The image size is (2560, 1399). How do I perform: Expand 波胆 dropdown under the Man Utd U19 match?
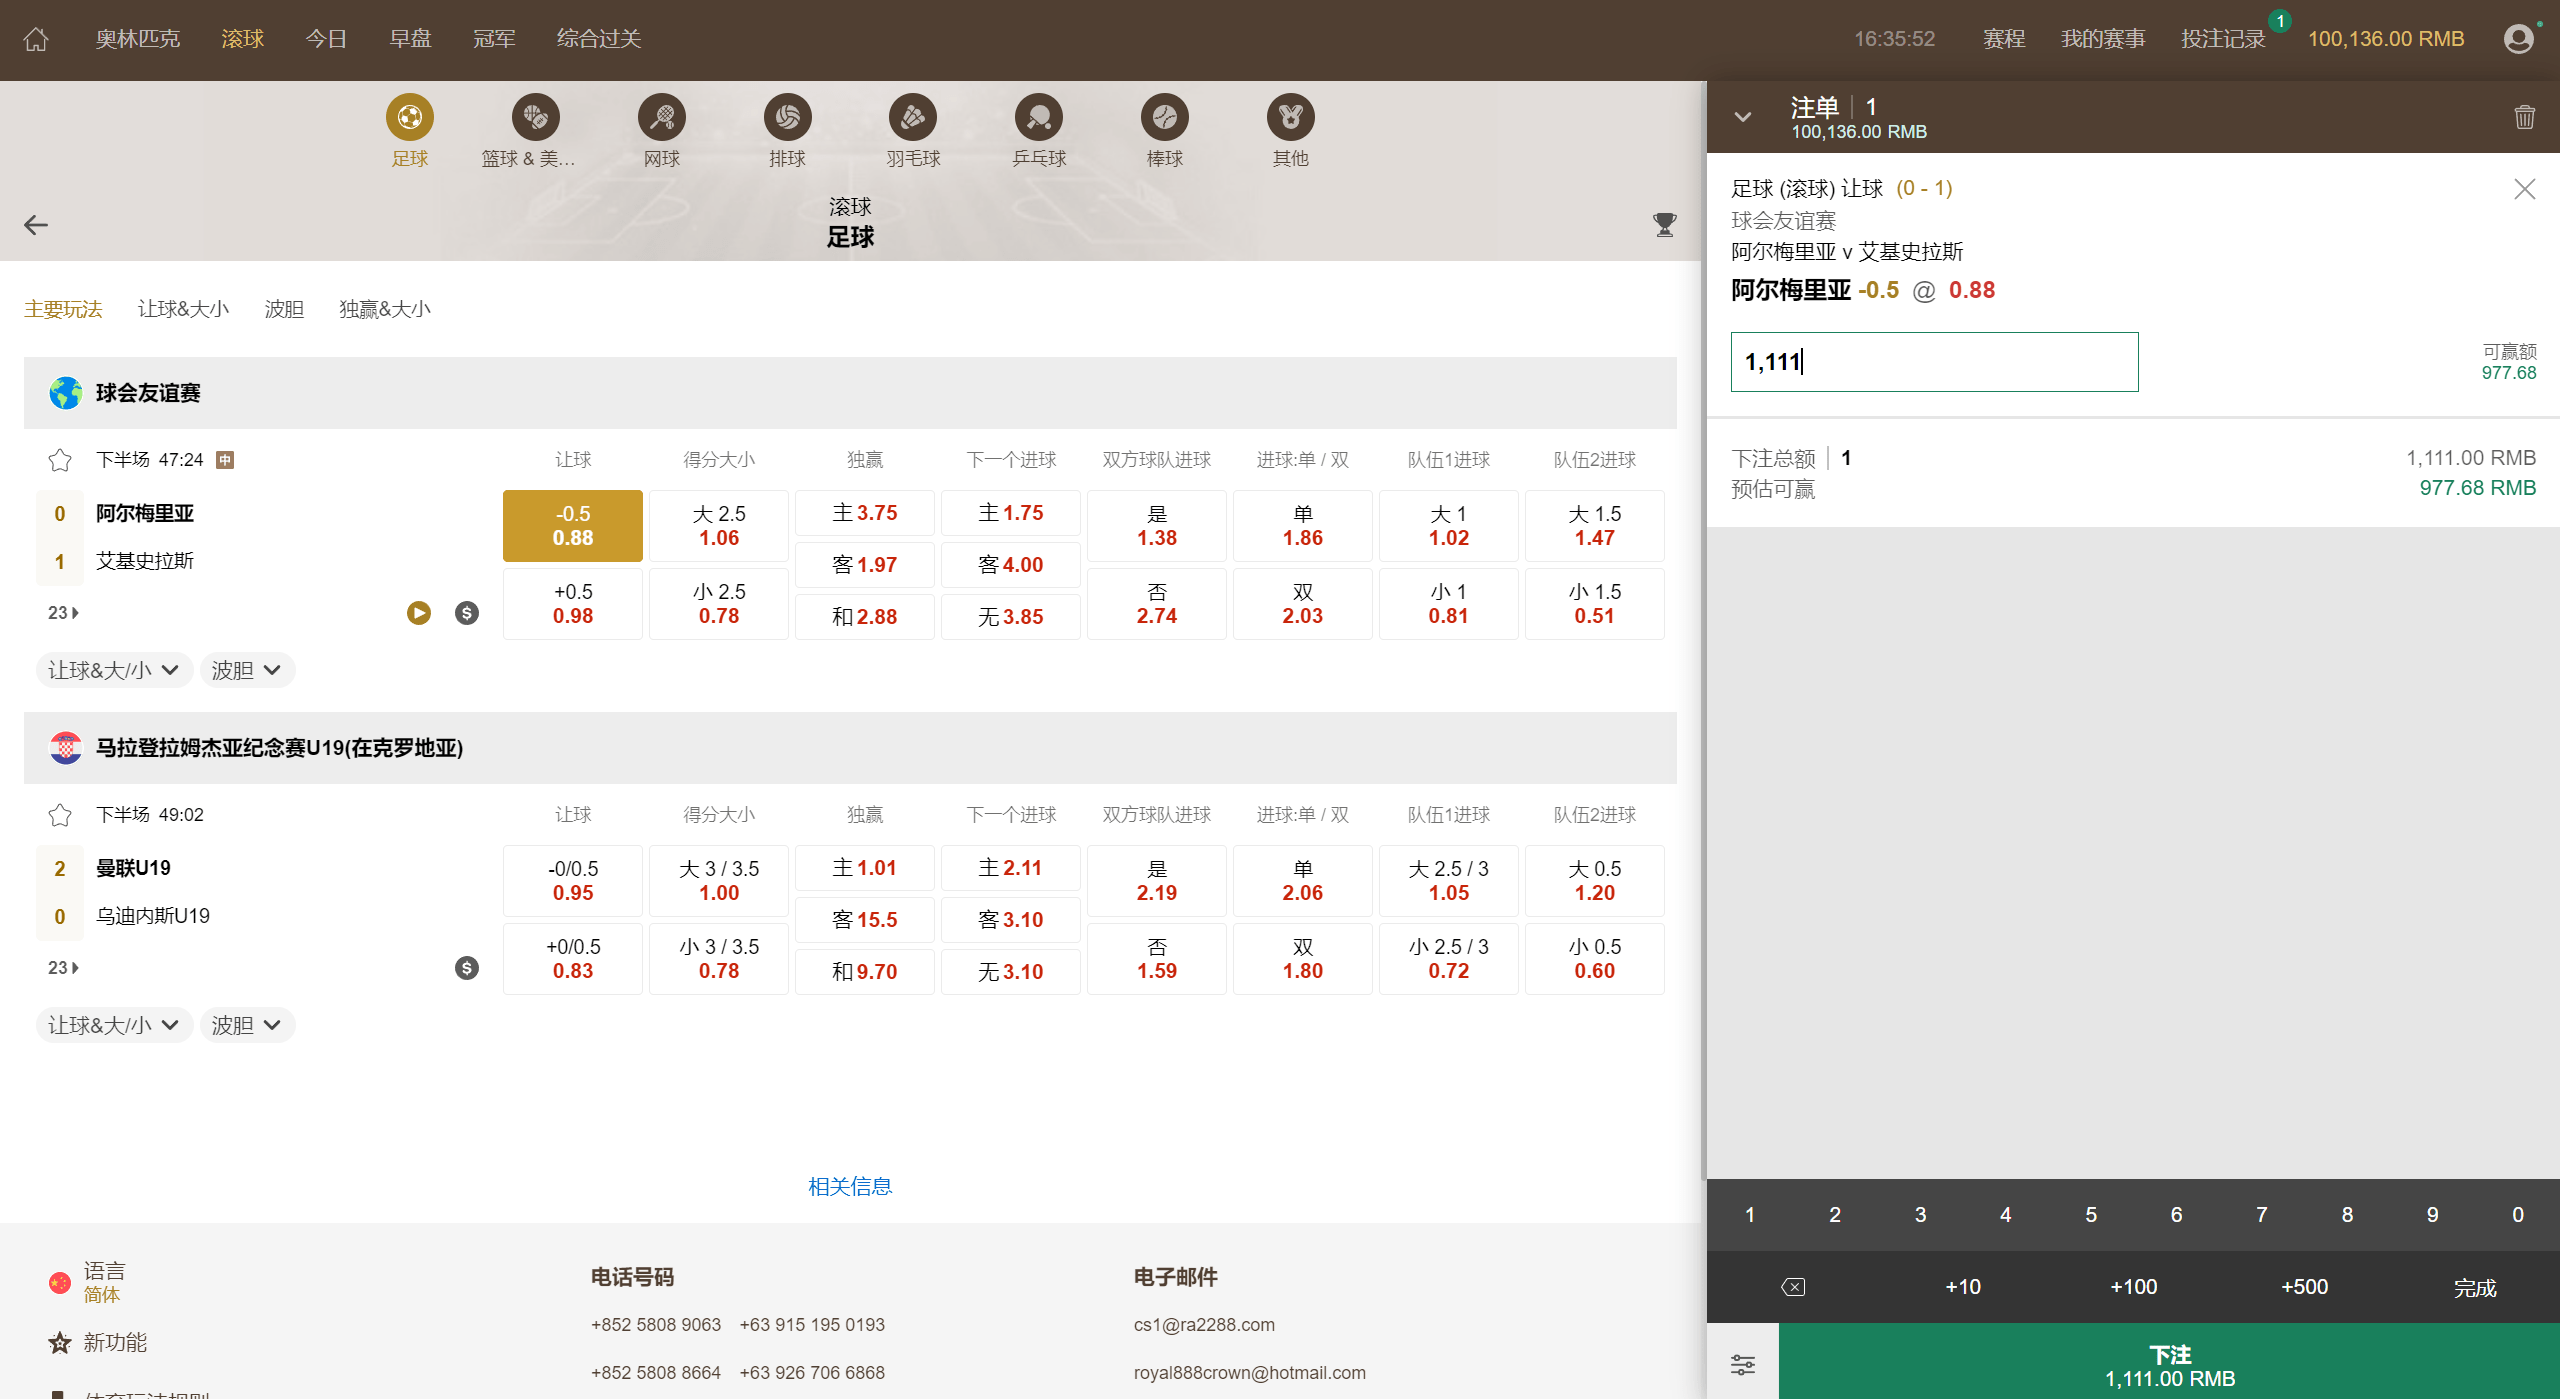tap(246, 1025)
